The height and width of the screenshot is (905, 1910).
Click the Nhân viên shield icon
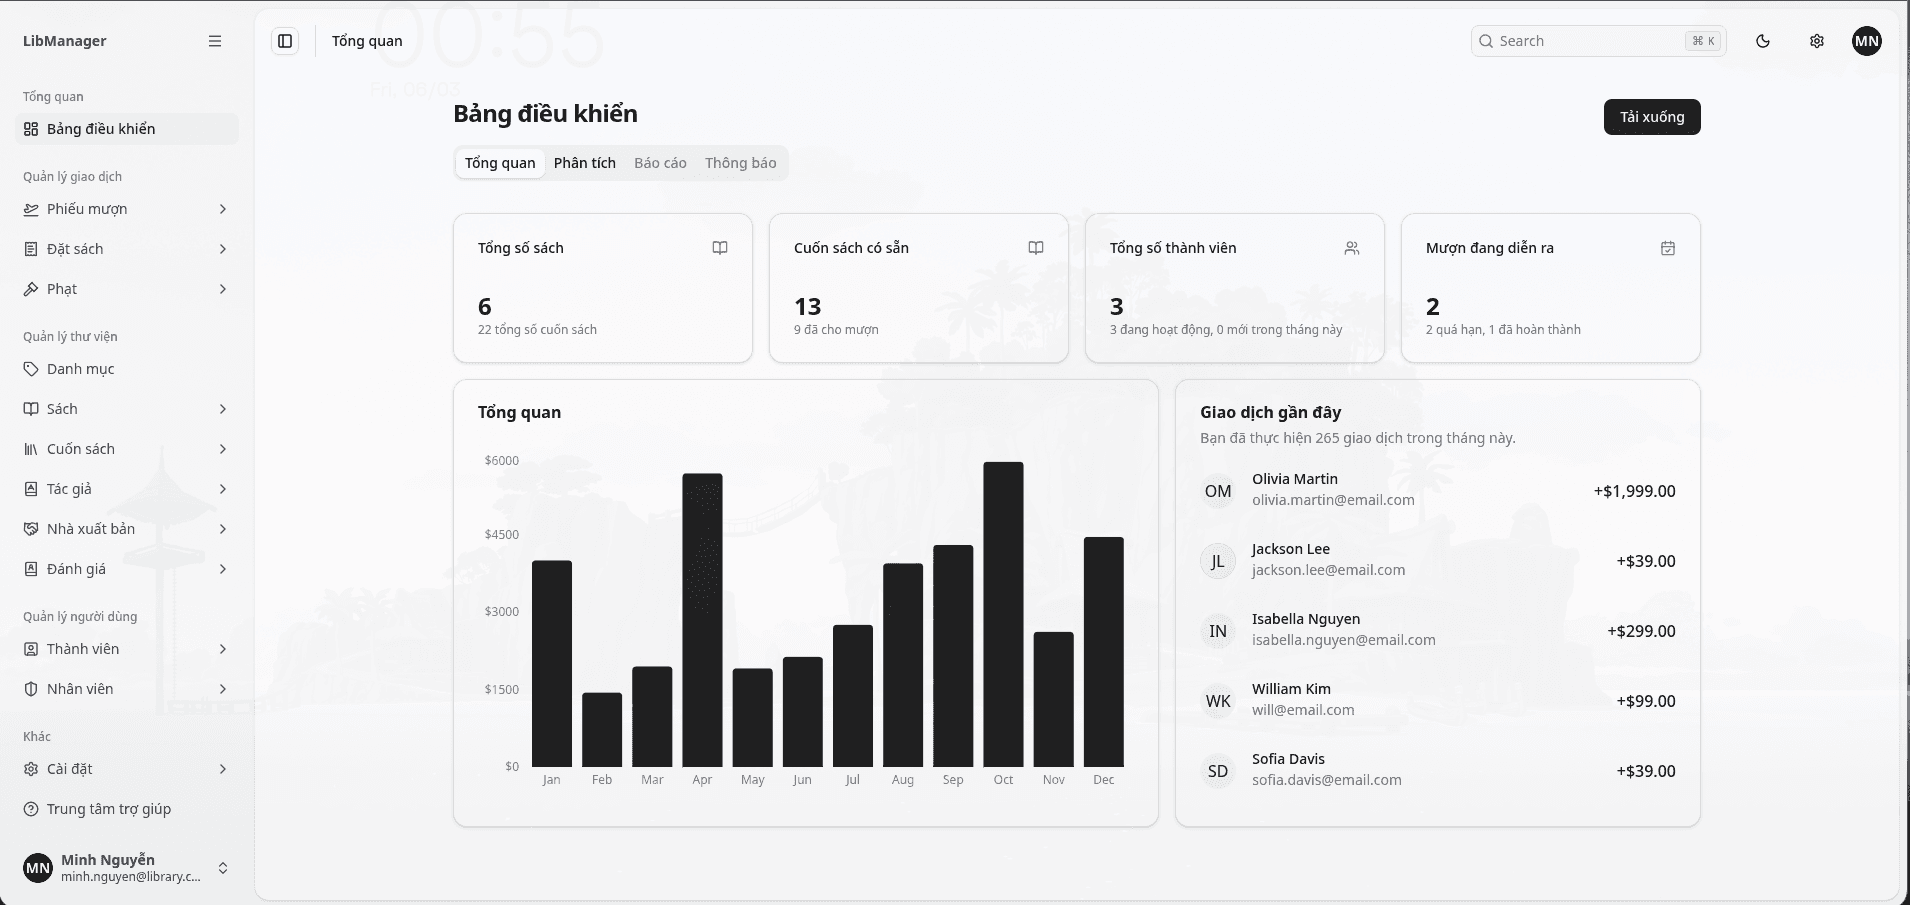(31, 689)
